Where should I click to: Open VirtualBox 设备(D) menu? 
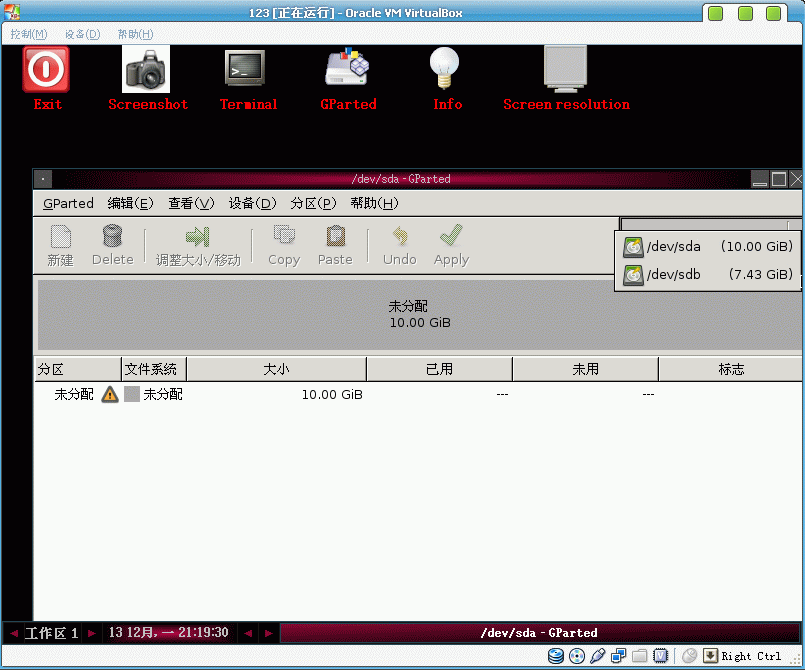tap(82, 34)
